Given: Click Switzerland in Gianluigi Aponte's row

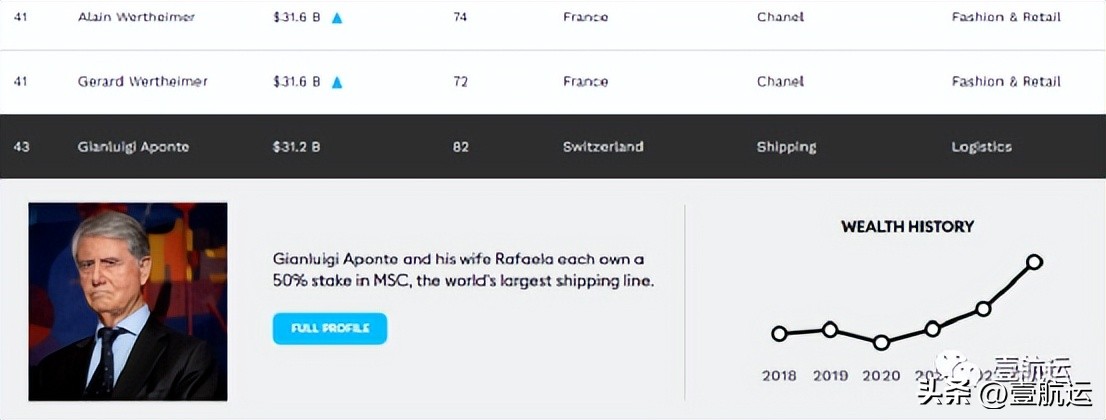Looking at the screenshot, I should coord(603,147).
